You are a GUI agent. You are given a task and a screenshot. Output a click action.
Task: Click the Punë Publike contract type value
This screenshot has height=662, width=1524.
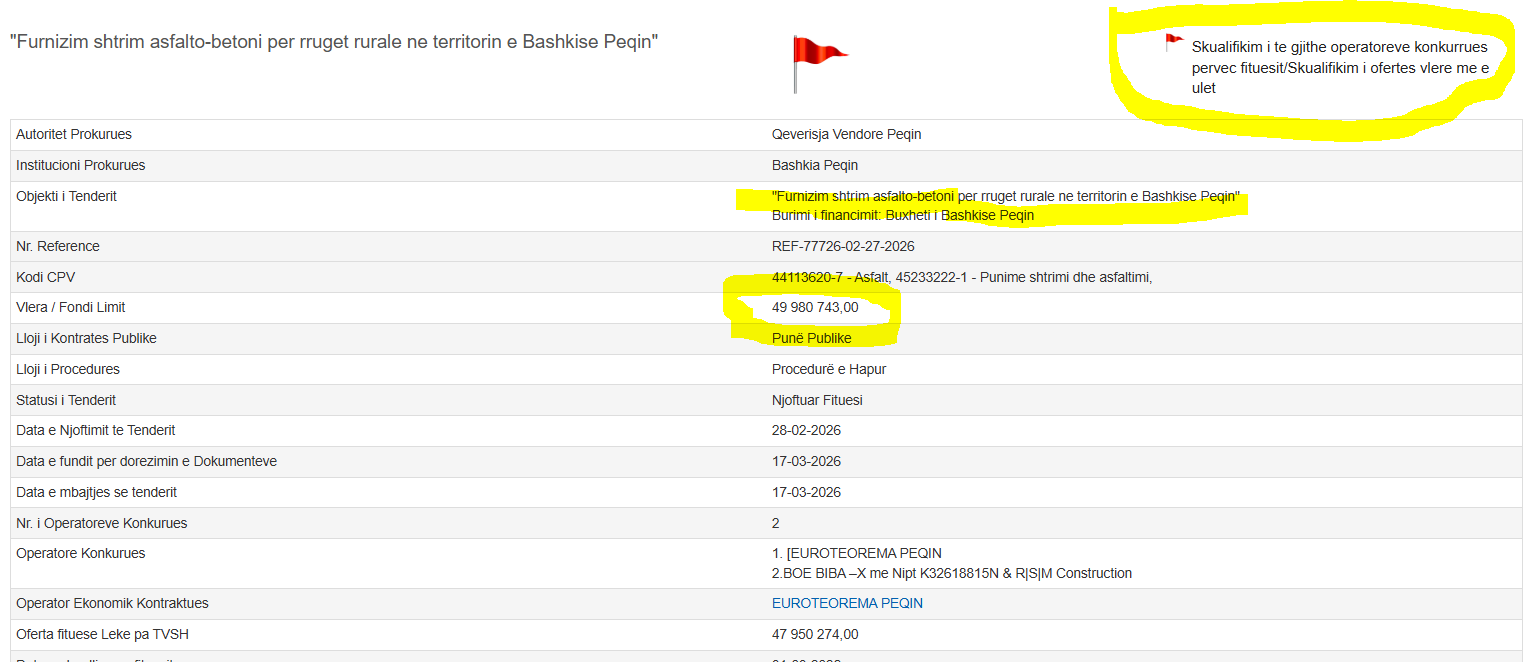(x=811, y=338)
